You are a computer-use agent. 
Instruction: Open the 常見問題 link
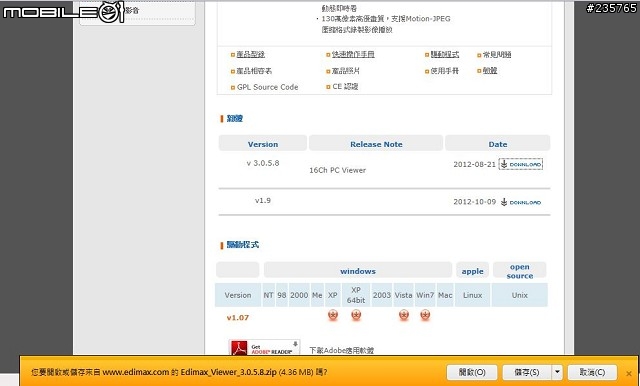tap(497, 55)
